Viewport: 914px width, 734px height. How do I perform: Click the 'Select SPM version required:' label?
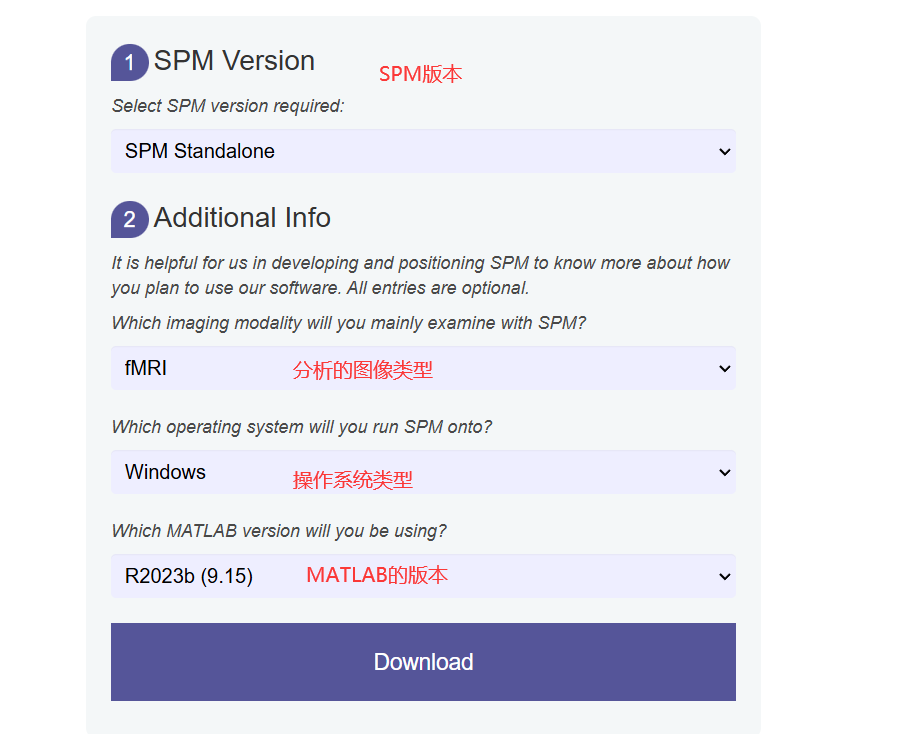click(x=228, y=106)
